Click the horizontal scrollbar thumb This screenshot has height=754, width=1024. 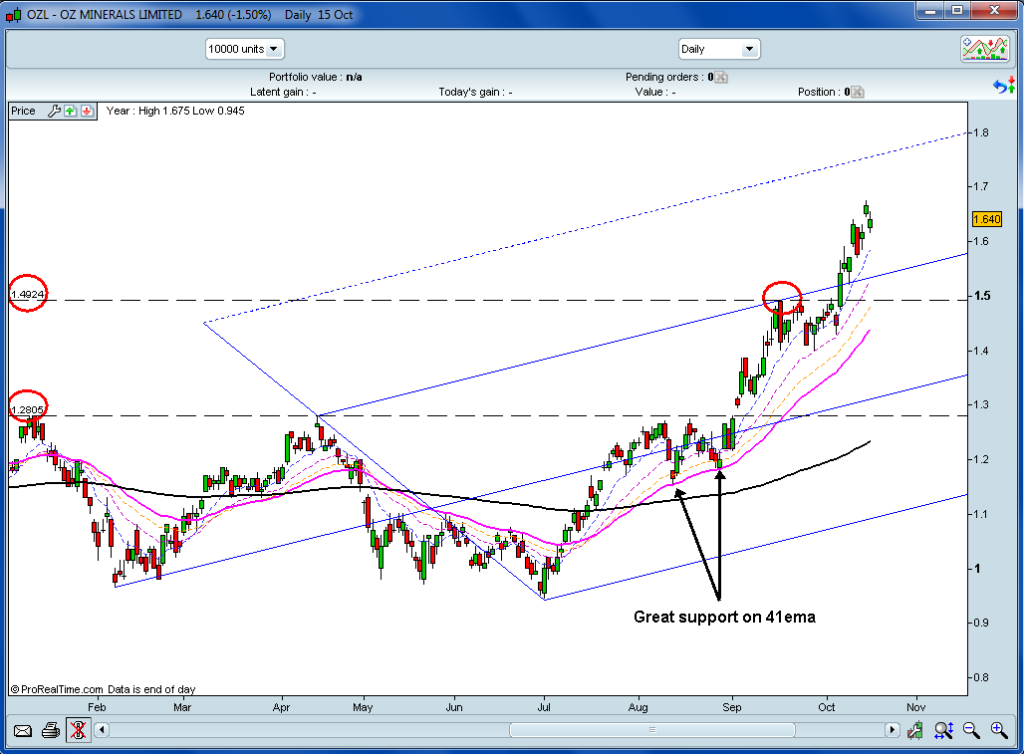point(652,730)
